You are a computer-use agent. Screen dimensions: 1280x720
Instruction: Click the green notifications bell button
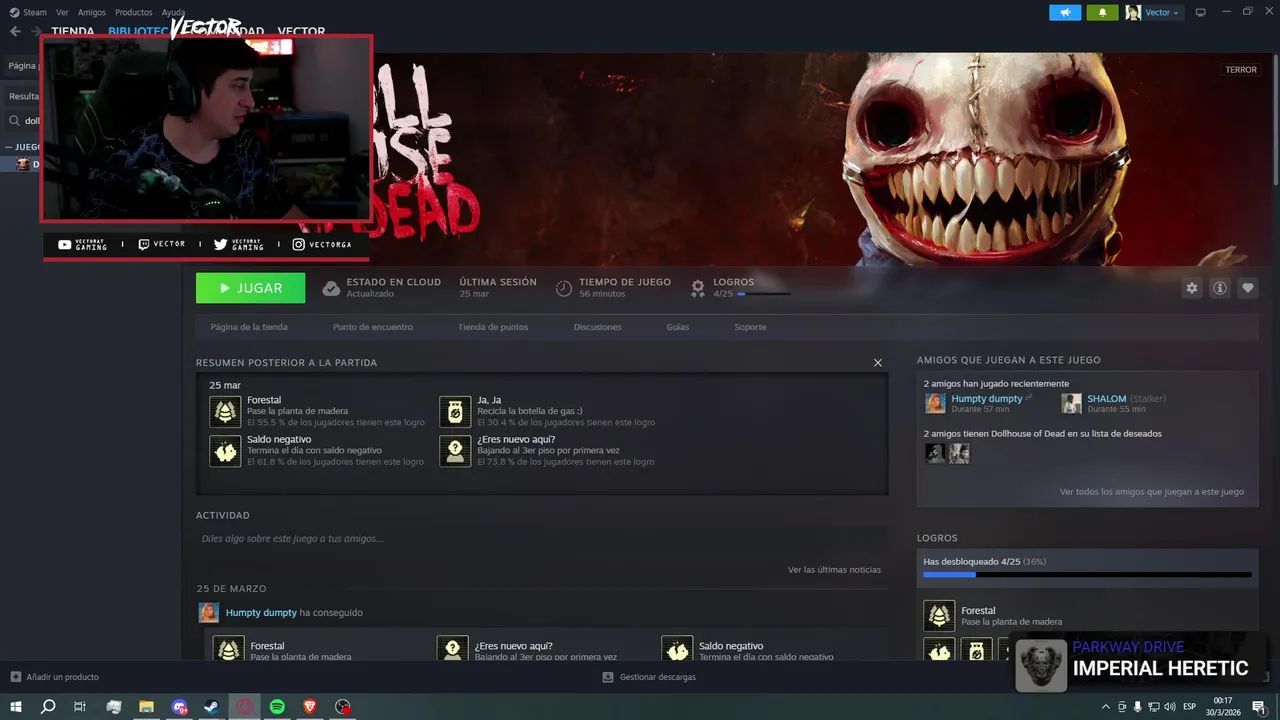tap(1103, 12)
